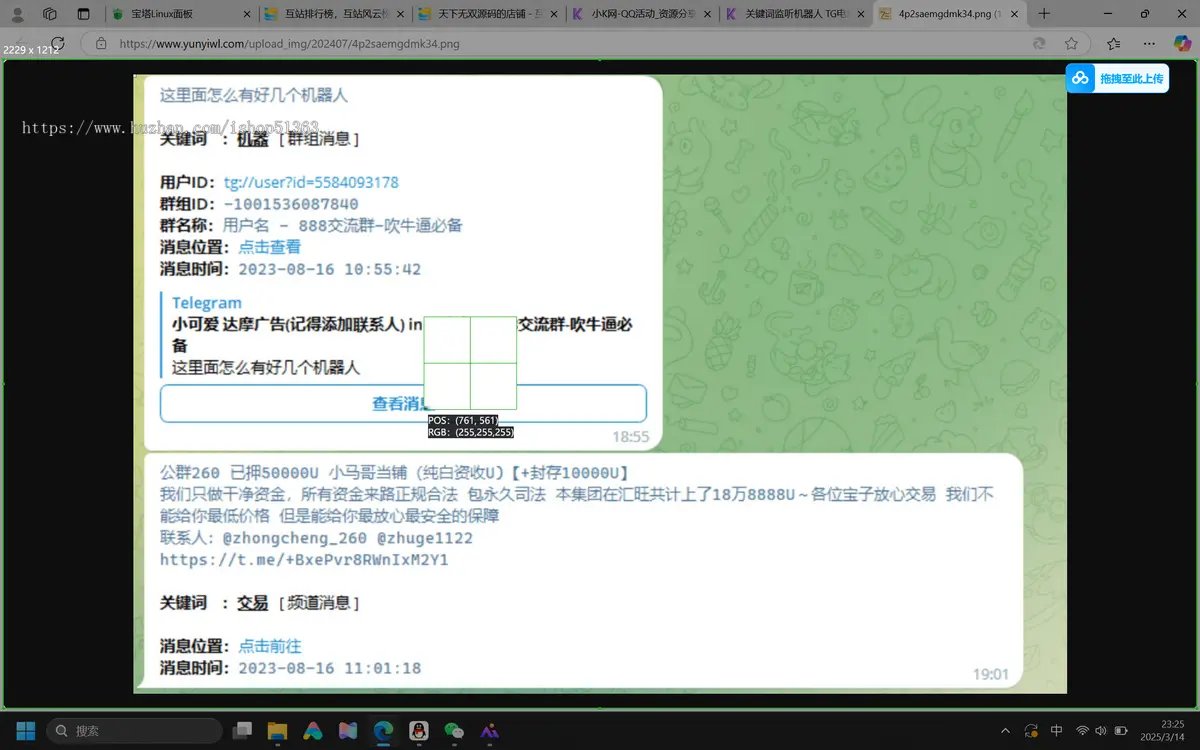Open the favorites list icon

point(1114,44)
